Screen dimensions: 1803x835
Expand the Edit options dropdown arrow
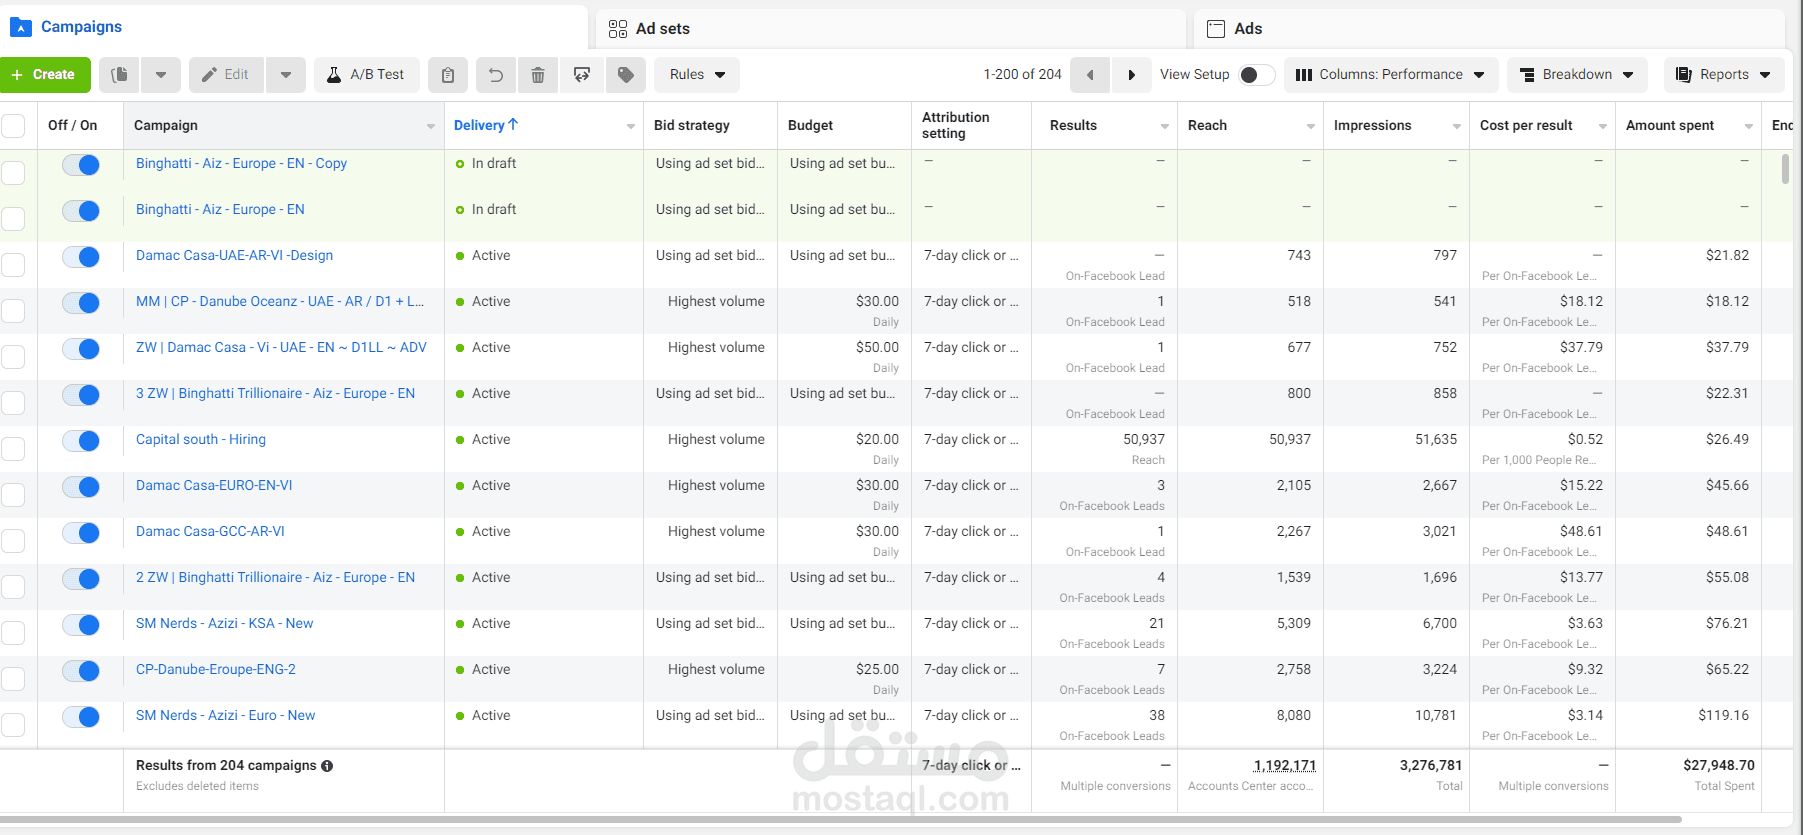(x=286, y=75)
